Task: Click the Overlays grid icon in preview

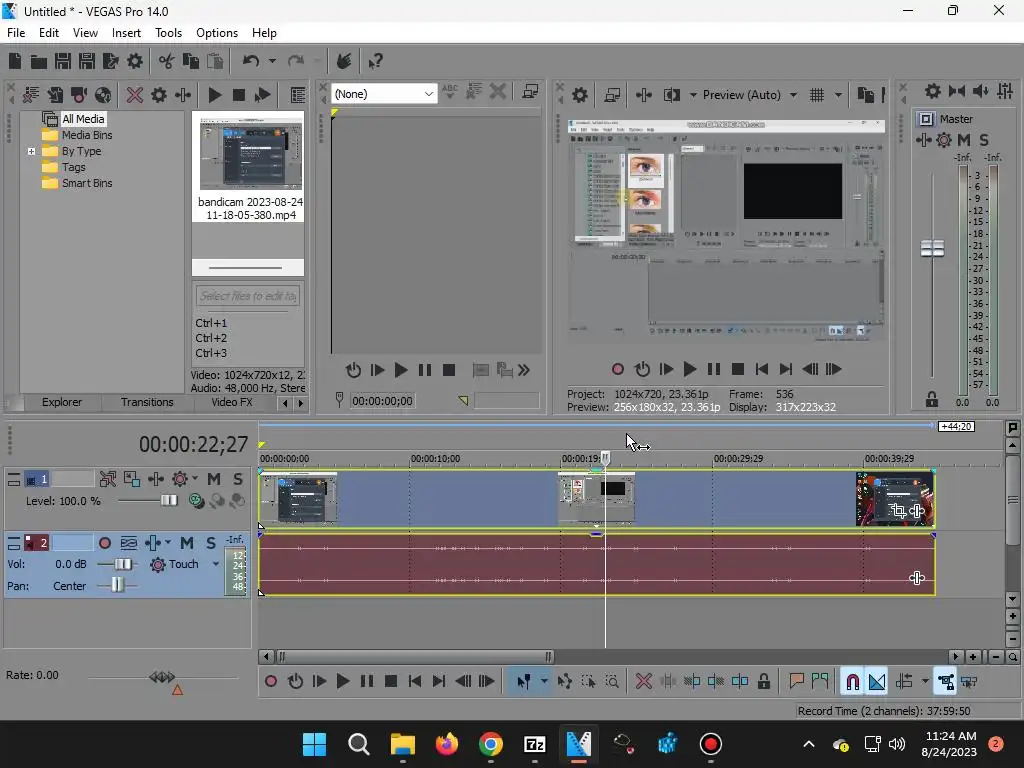Action: click(x=817, y=95)
